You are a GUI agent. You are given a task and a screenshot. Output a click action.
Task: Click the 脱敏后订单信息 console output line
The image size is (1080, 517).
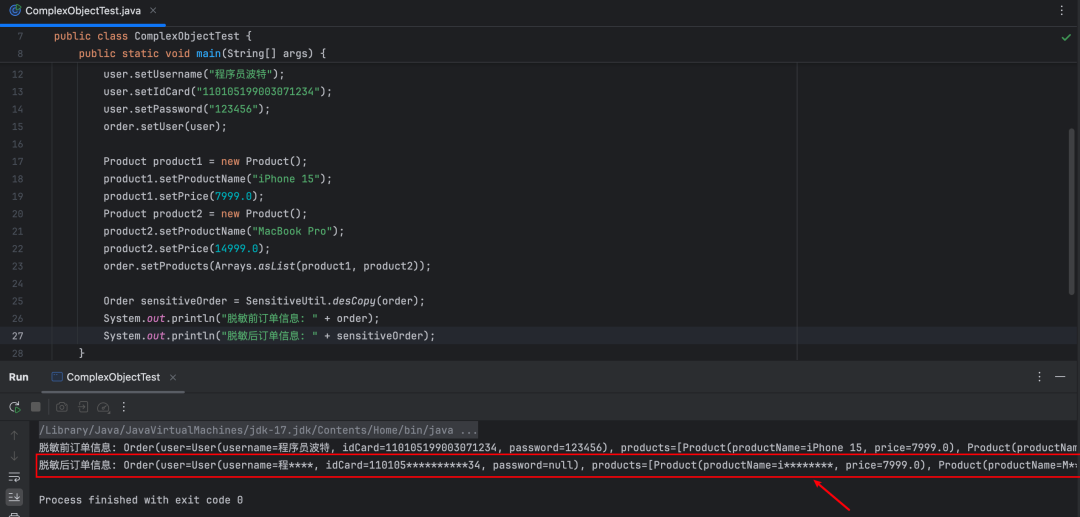(559, 466)
